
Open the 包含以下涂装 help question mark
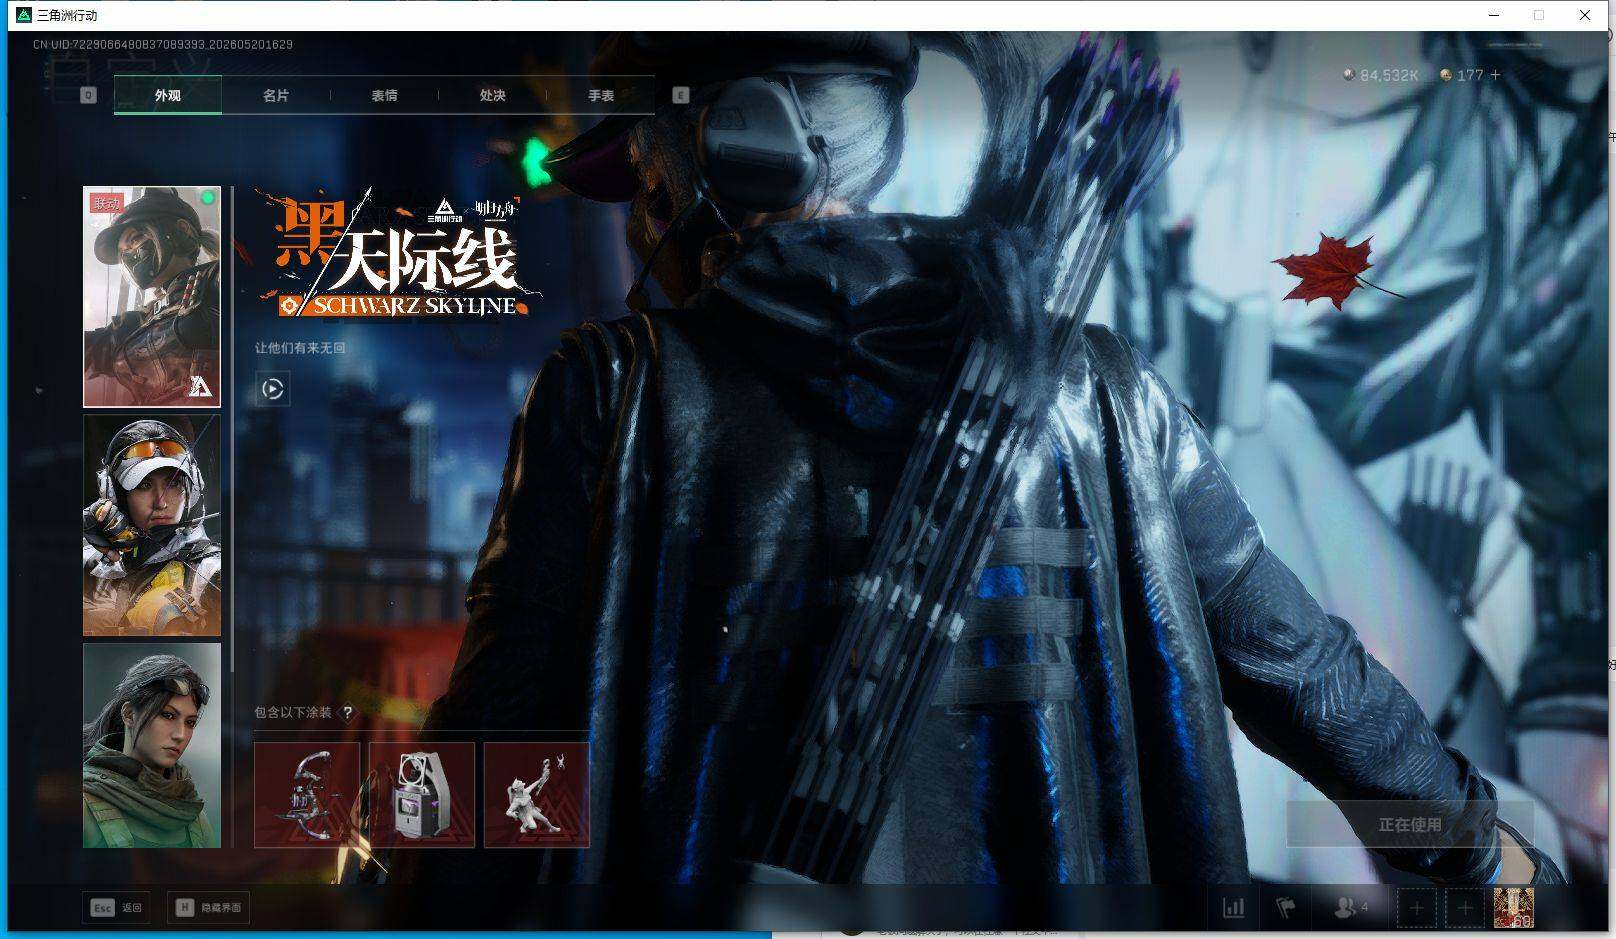(x=347, y=713)
